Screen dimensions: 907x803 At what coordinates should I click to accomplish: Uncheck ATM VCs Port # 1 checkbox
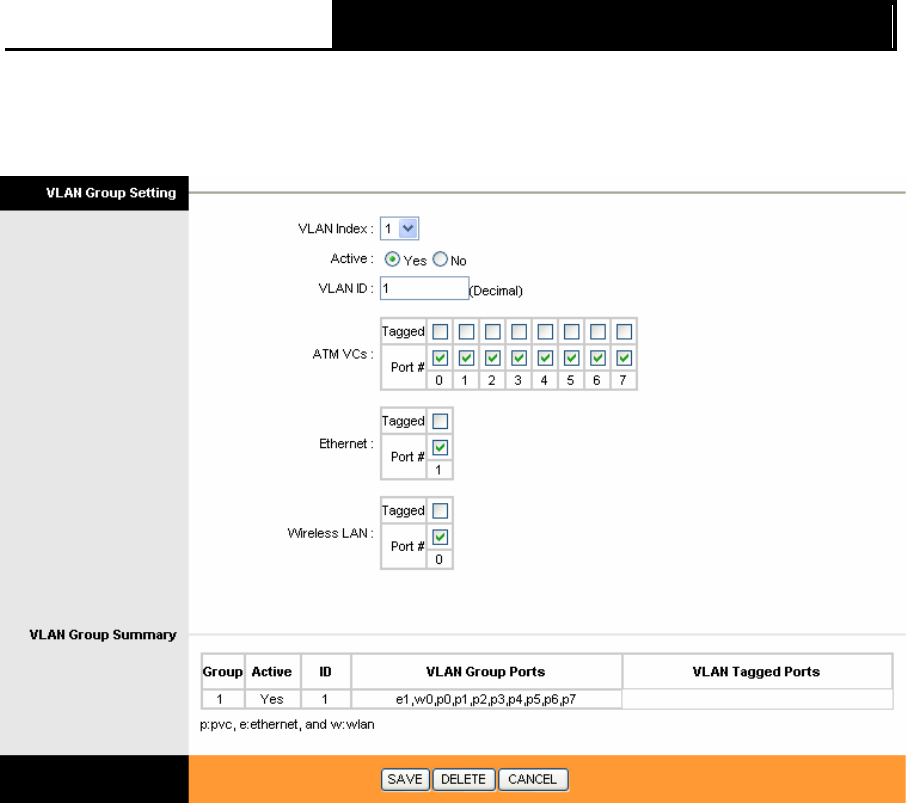coord(466,358)
